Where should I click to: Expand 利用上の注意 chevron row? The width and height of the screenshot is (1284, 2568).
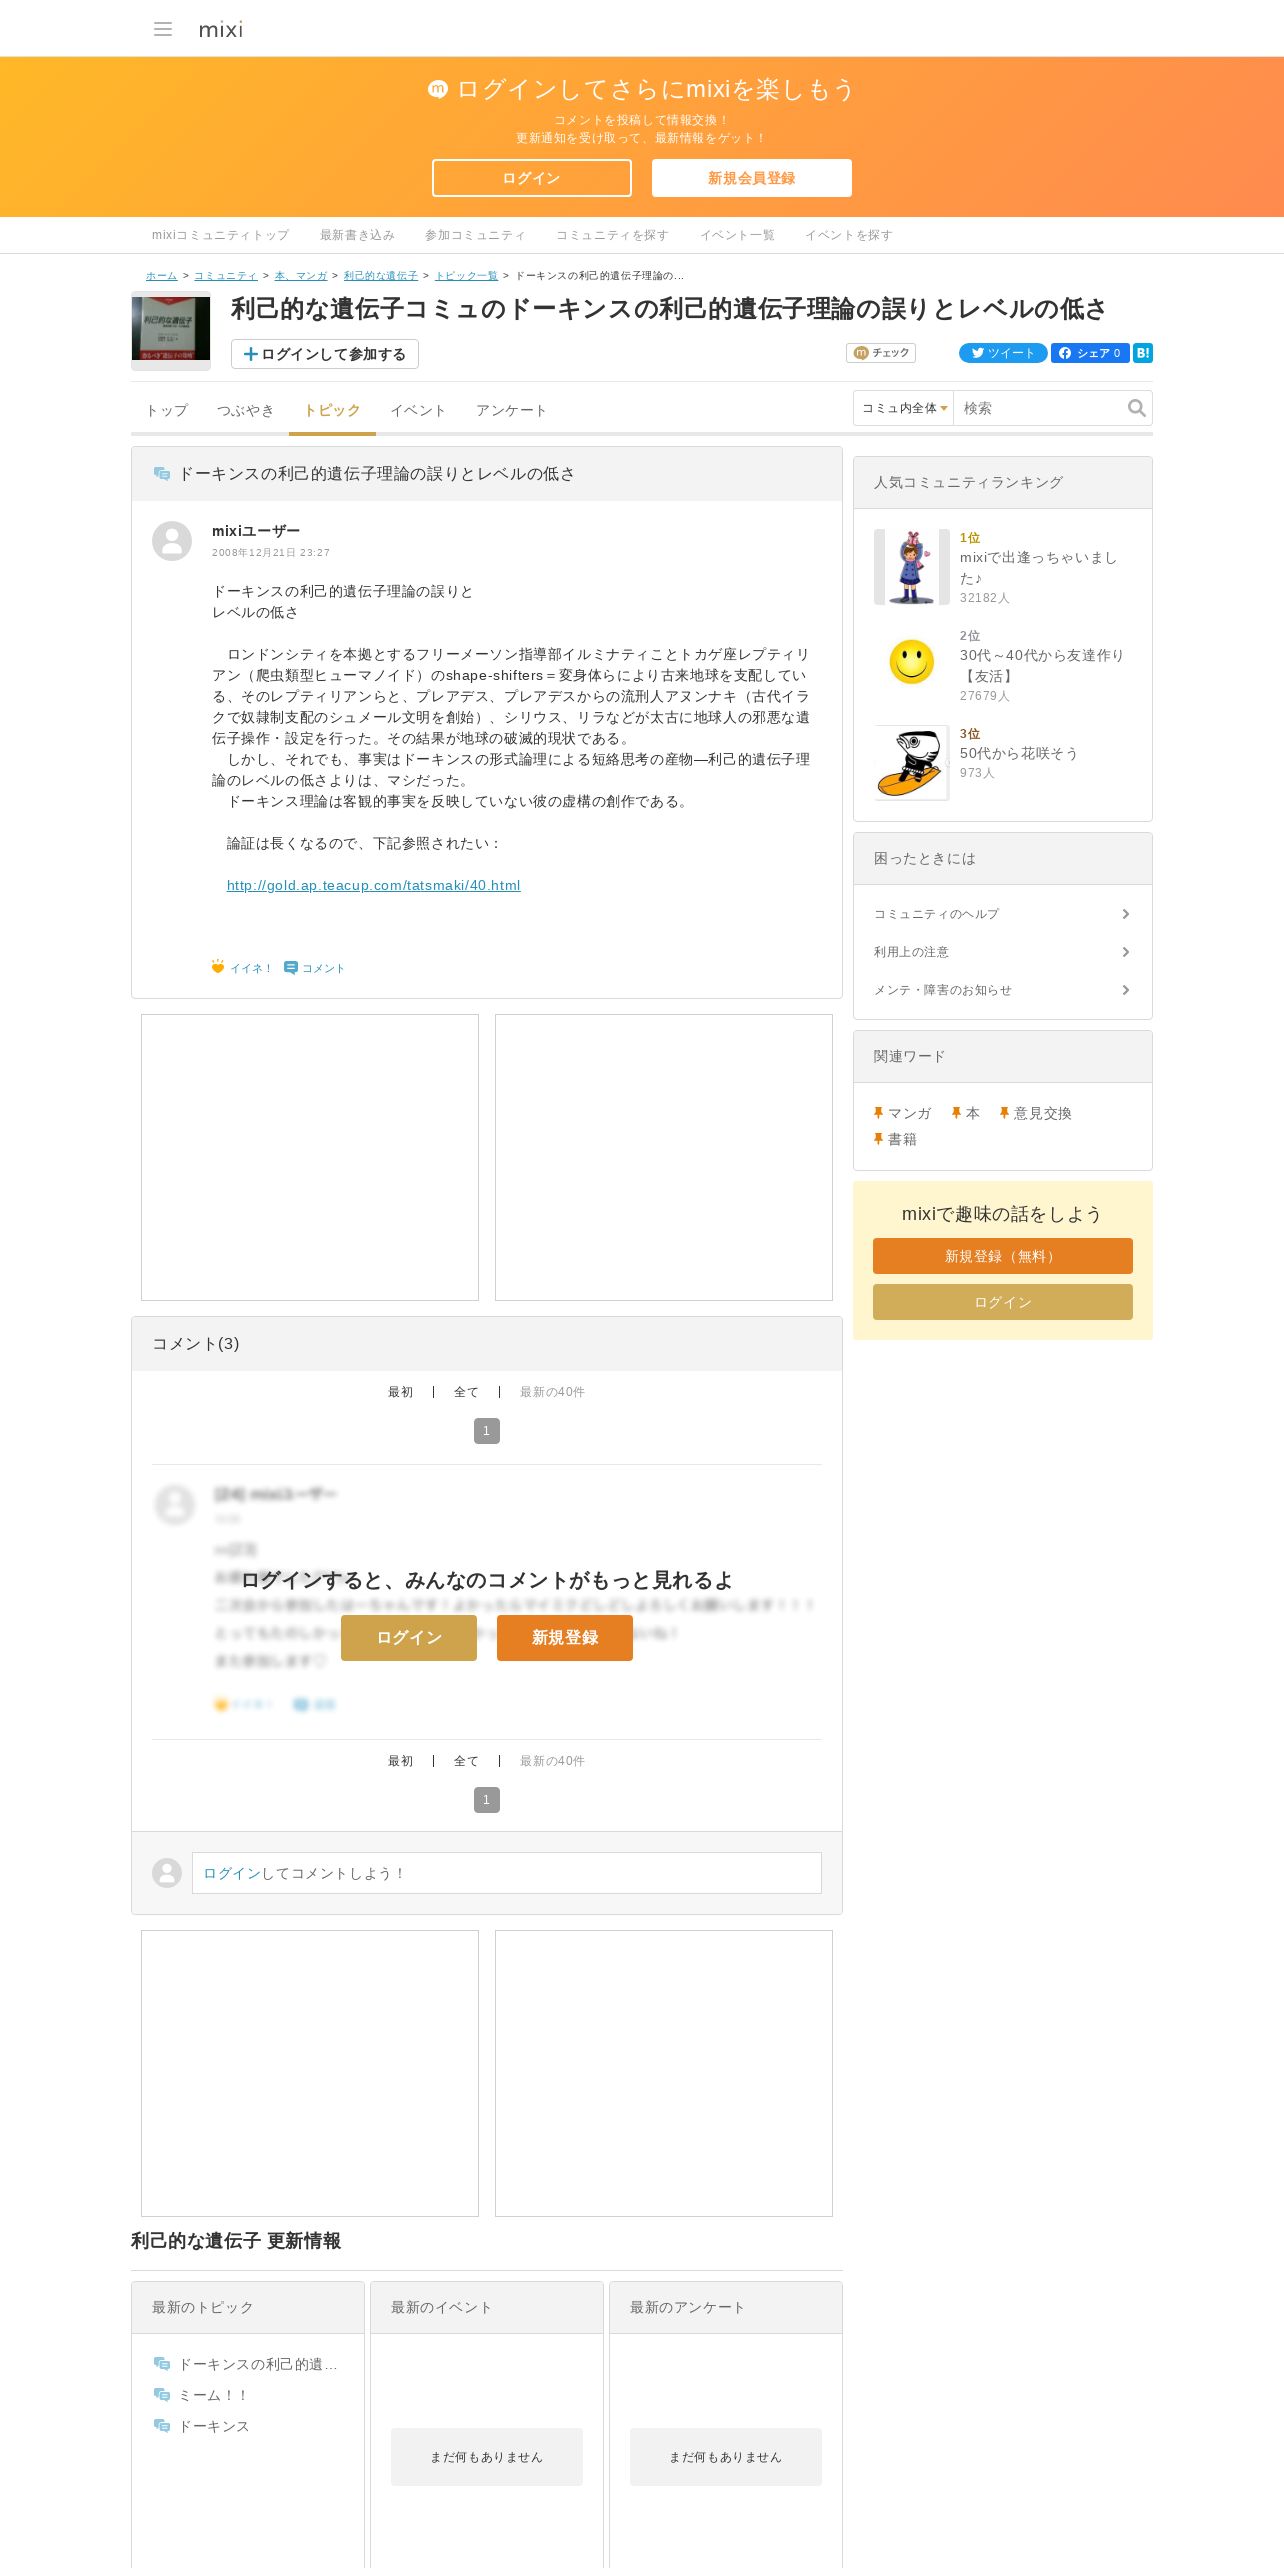coord(1002,952)
